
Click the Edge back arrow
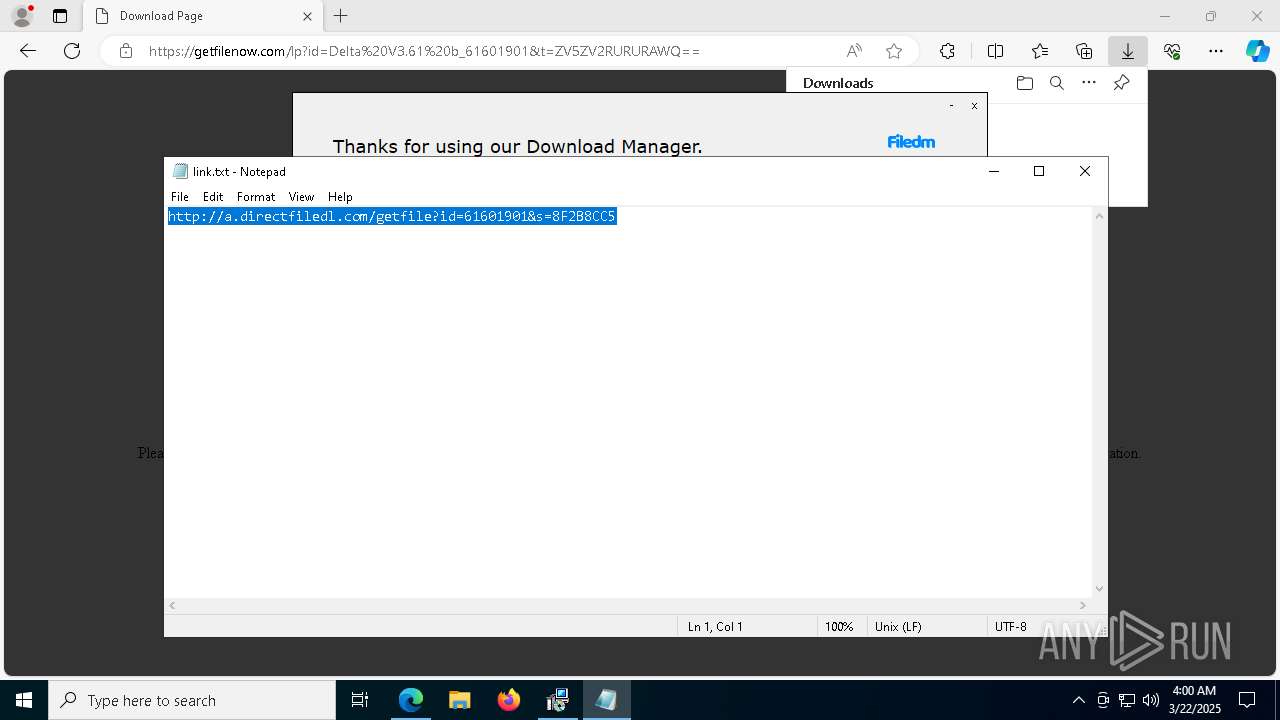28,51
